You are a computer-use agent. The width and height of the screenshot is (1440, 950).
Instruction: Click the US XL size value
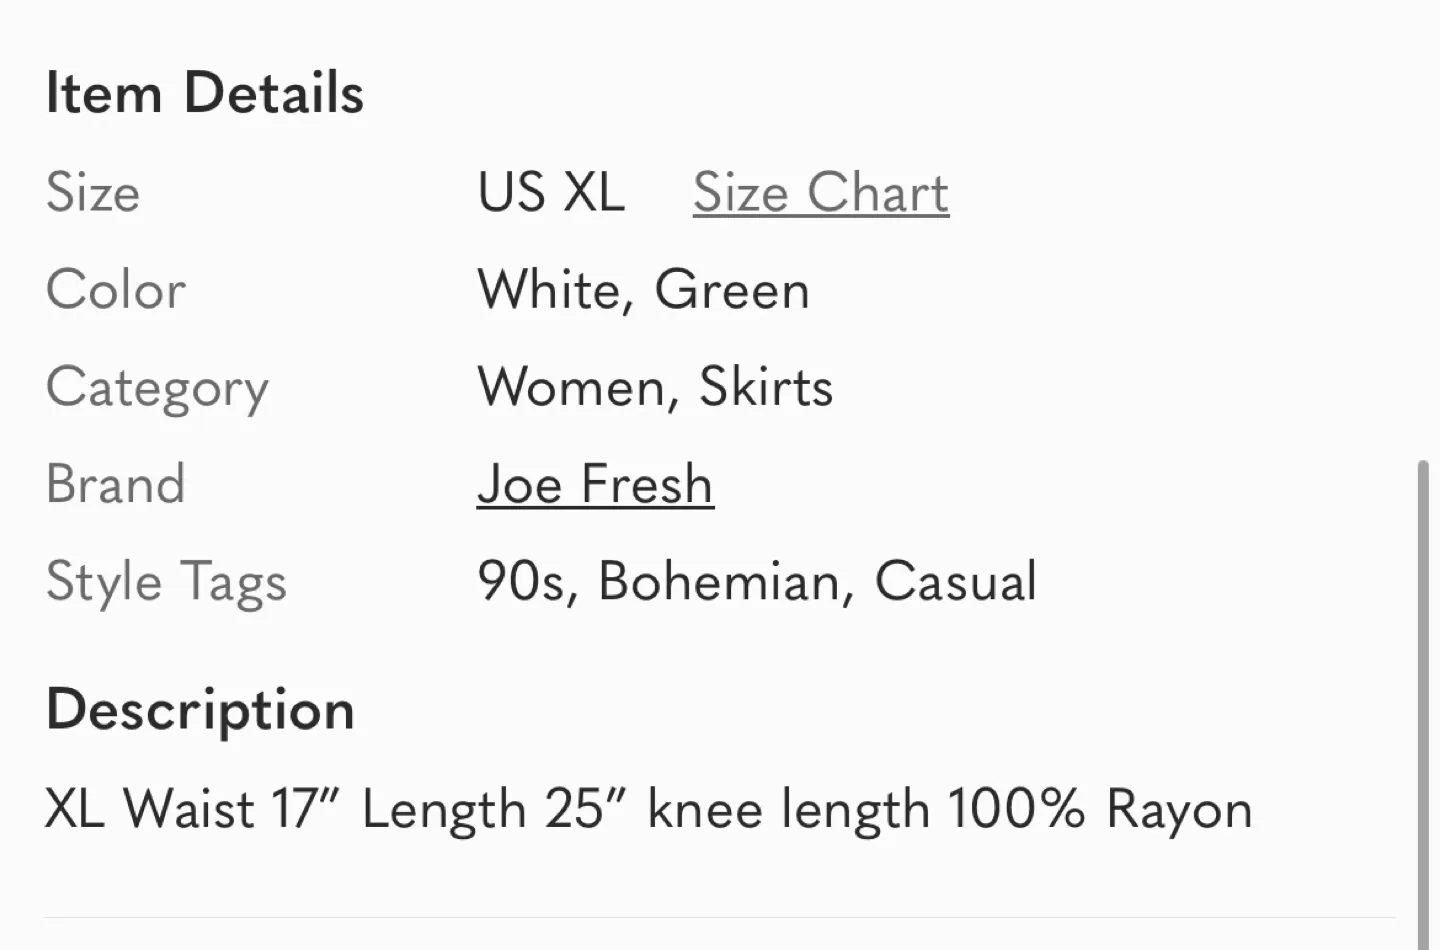click(551, 193)
